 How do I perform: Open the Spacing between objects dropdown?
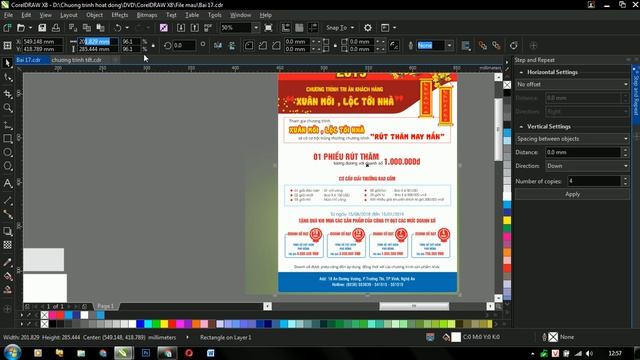[572, 139]
